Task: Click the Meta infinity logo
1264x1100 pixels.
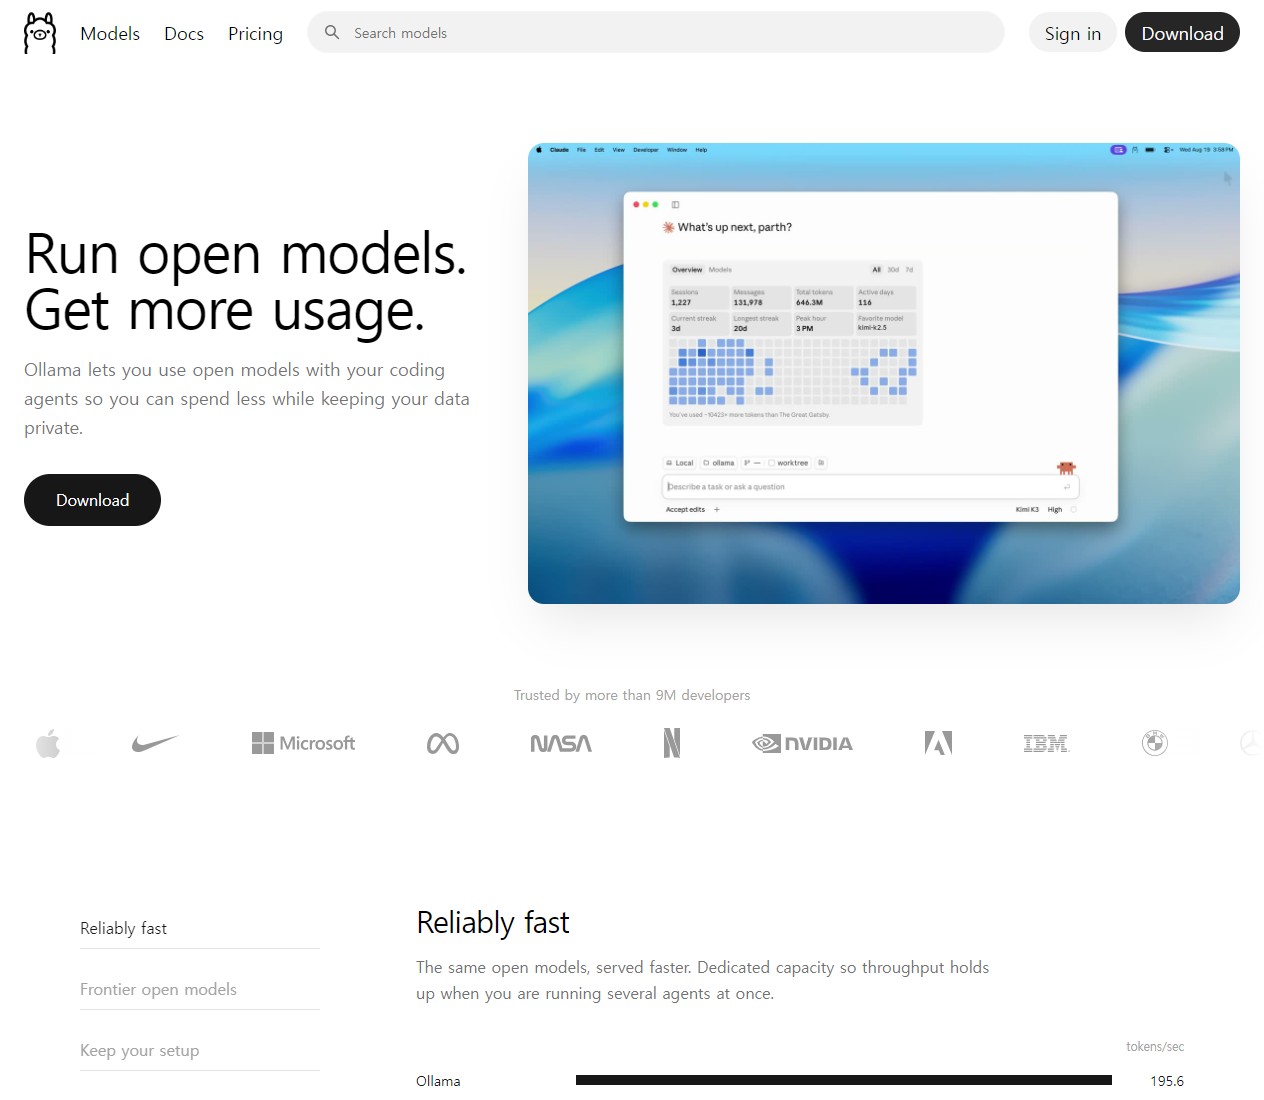Action: (x=443, y=743)
